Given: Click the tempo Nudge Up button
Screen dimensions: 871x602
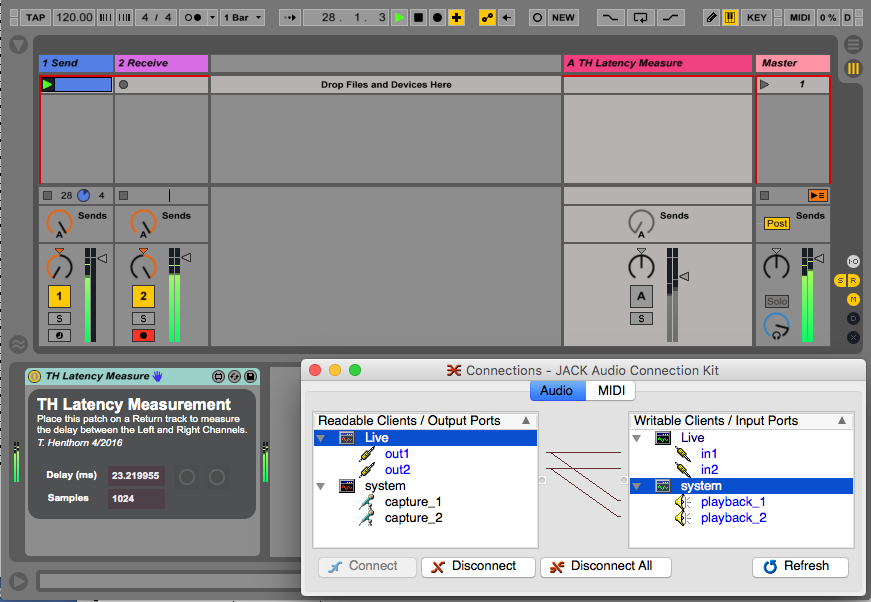Looking at the screenshot, I should point(124,18).
